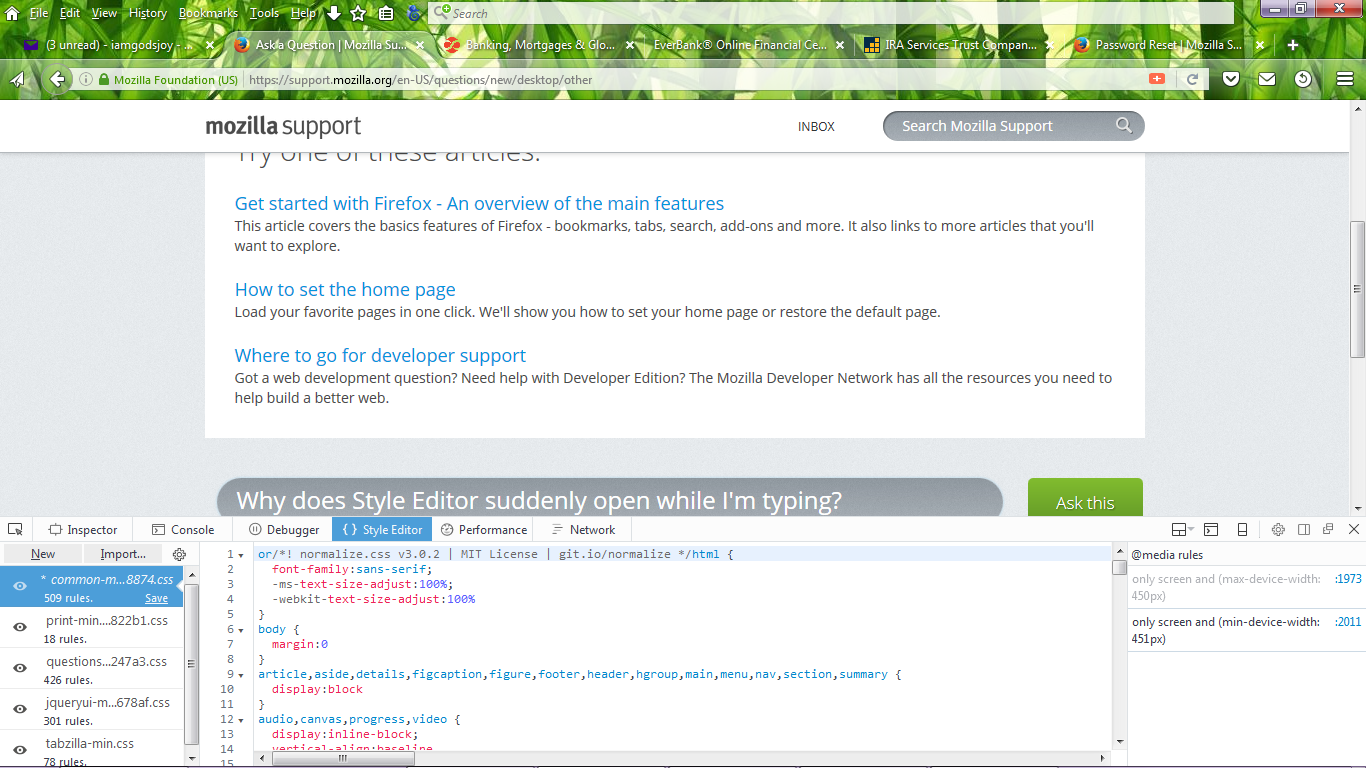1366x768 pixels.
Task: Click the green padlock security icon
Action: click(104, 79)
